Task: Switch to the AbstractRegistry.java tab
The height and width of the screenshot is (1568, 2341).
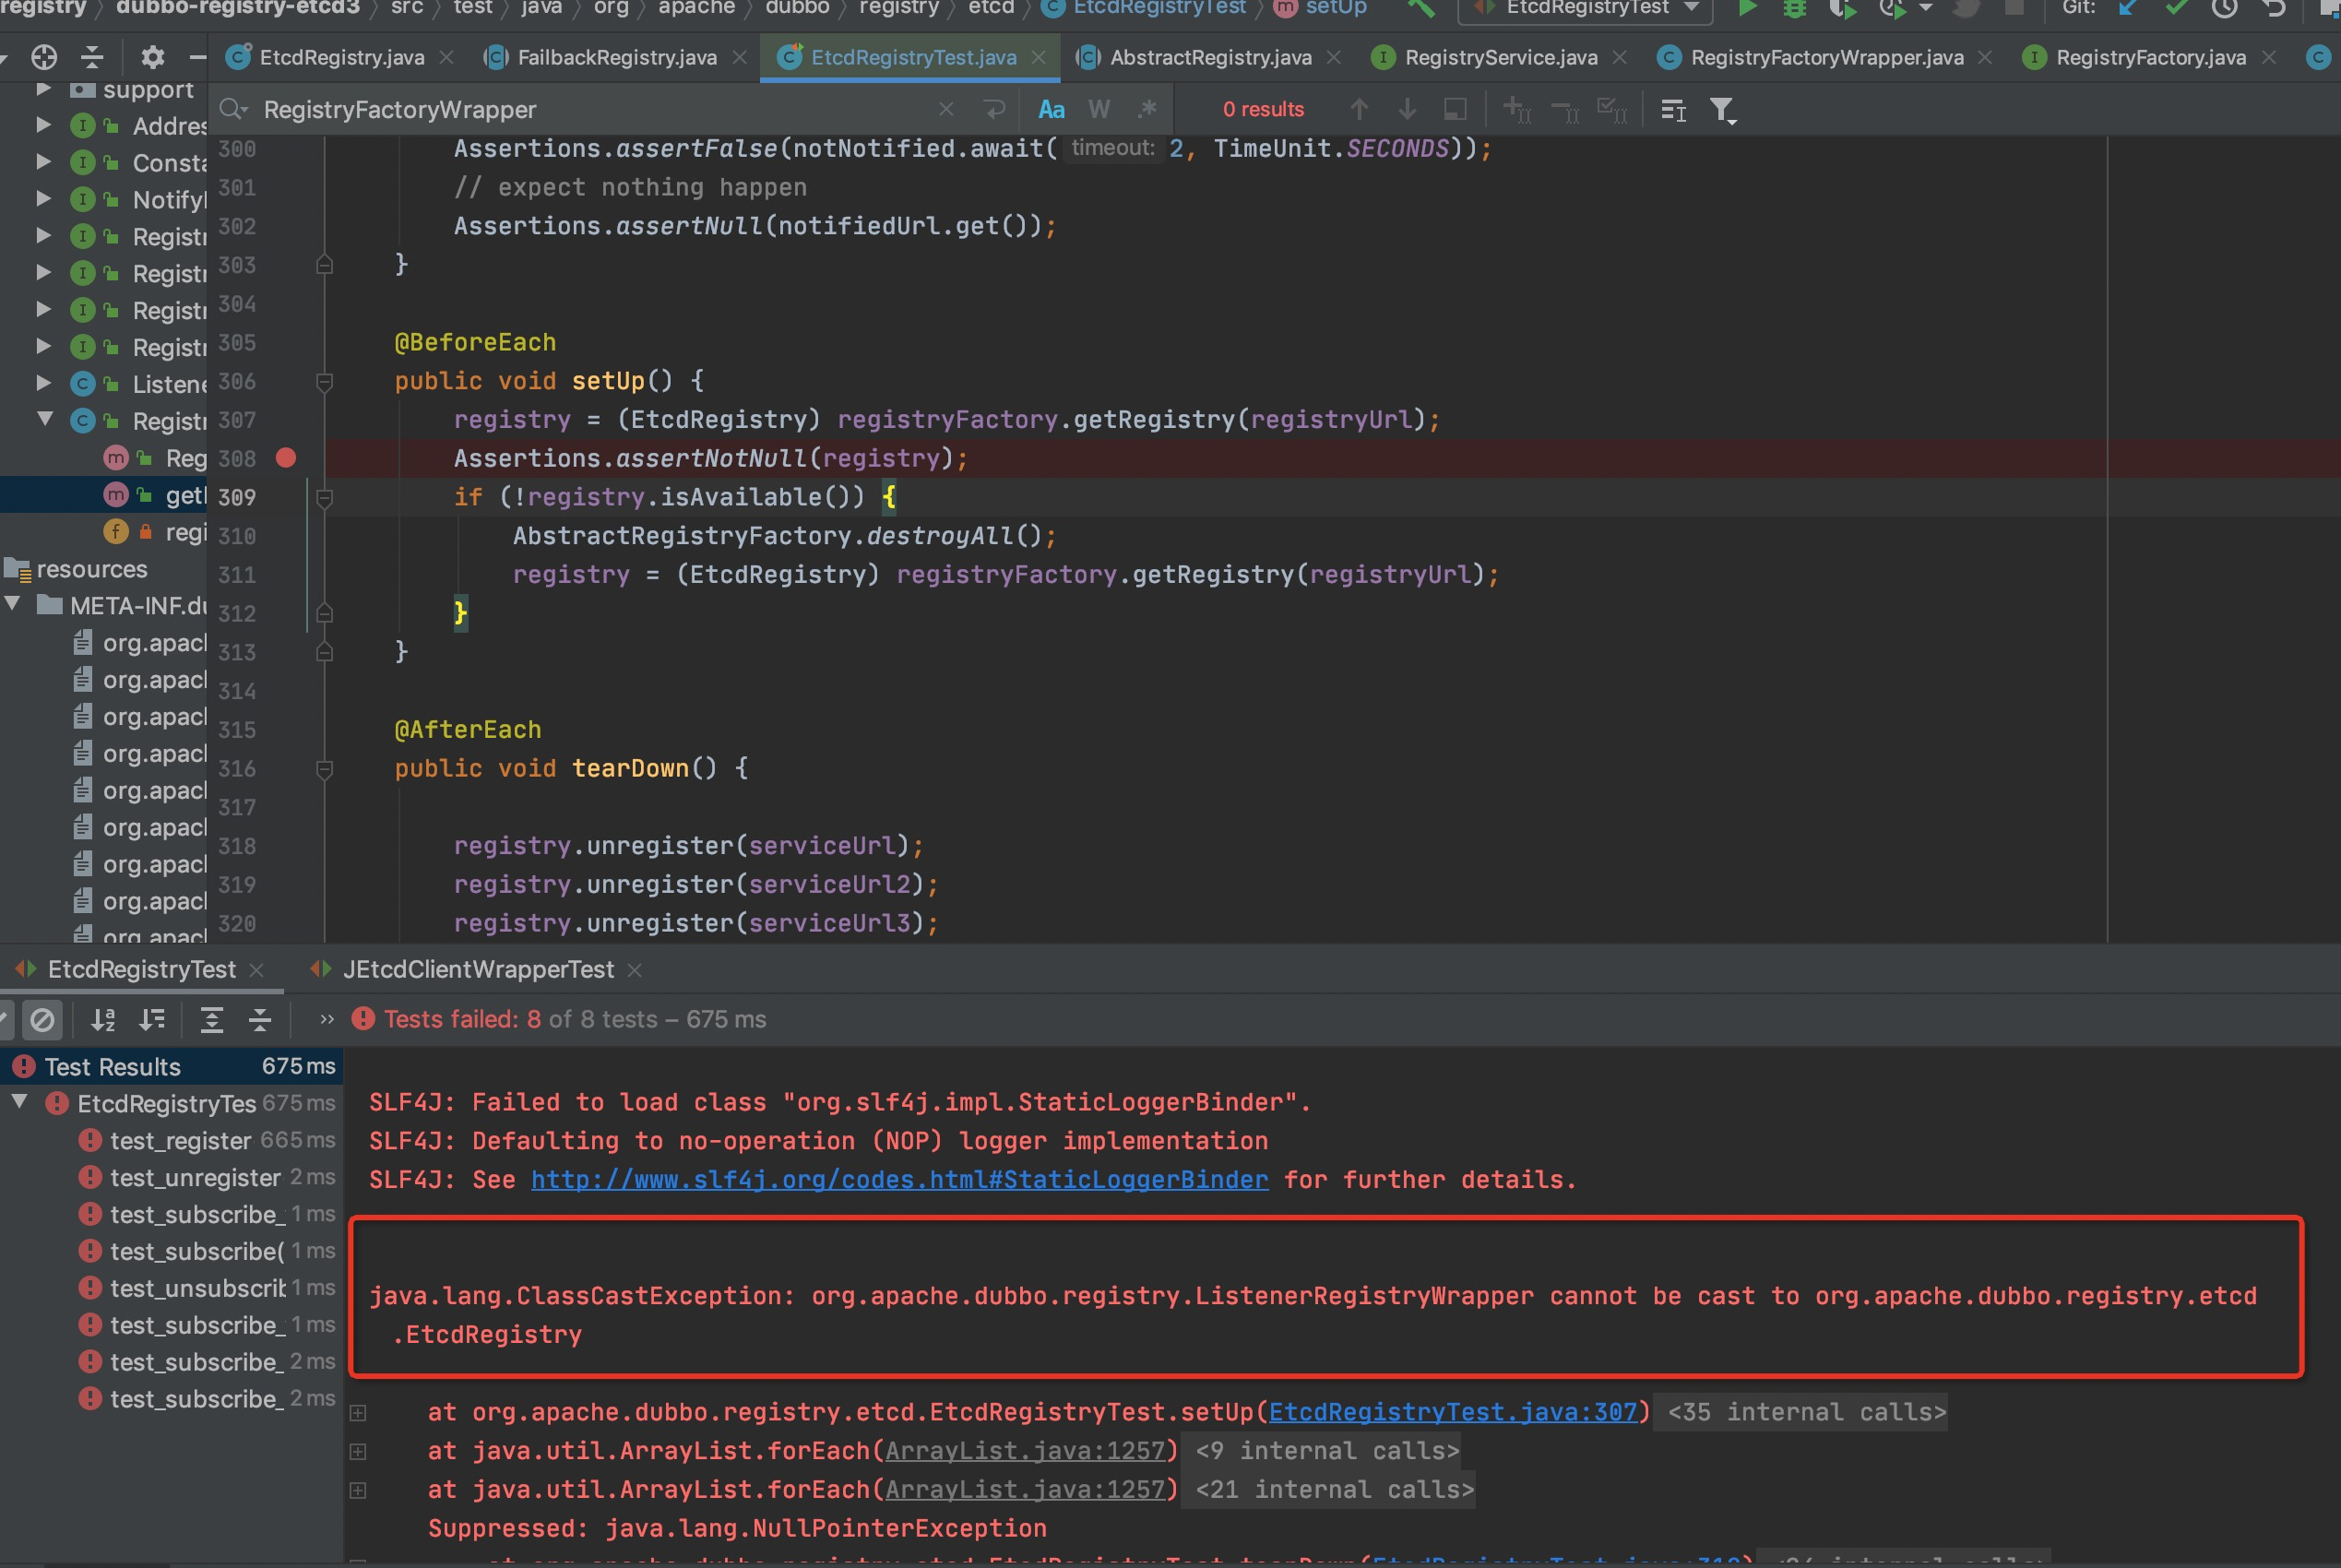Action: [1210, 57]
